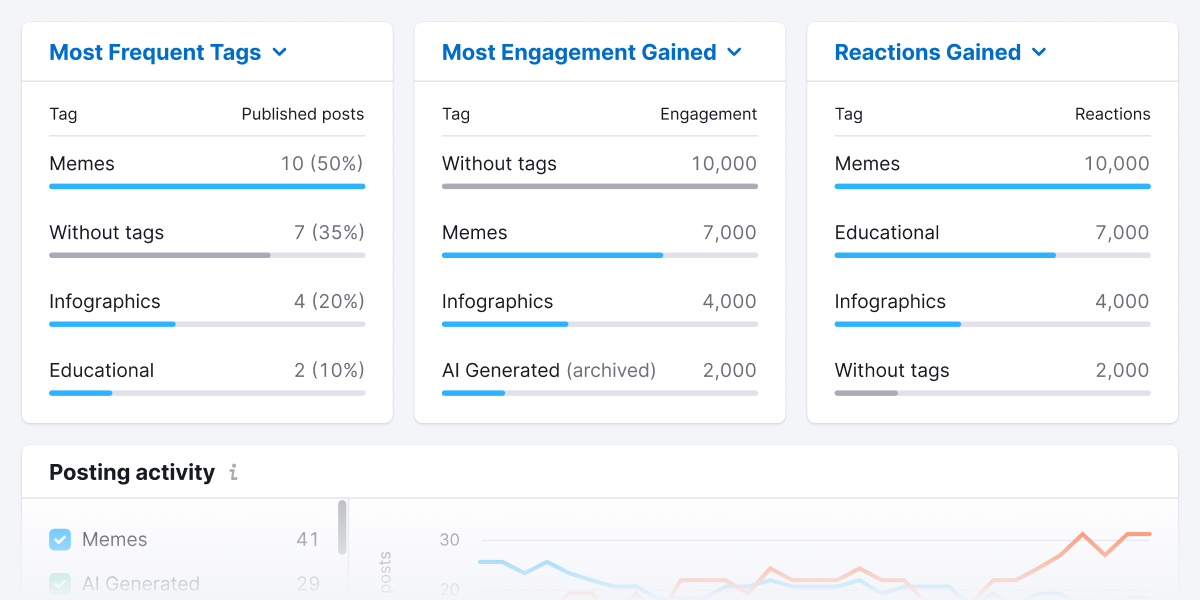Click the Posting activity info icon

click(x=233, y=473)
